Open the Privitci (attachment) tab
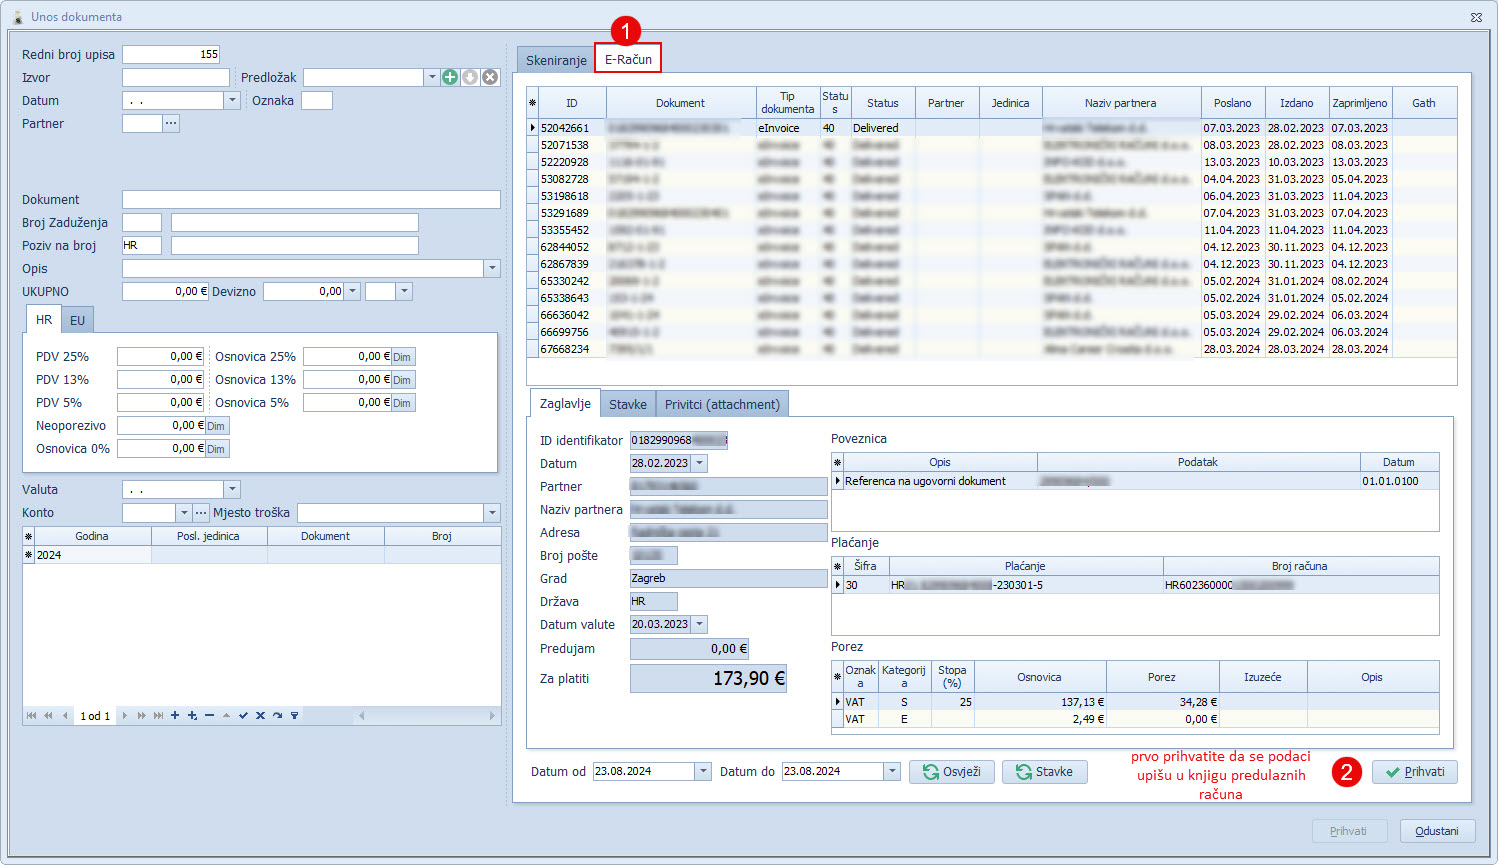The width and height of the screenshot is (1498, 865). pyautogui.click(x=722, y=404)
